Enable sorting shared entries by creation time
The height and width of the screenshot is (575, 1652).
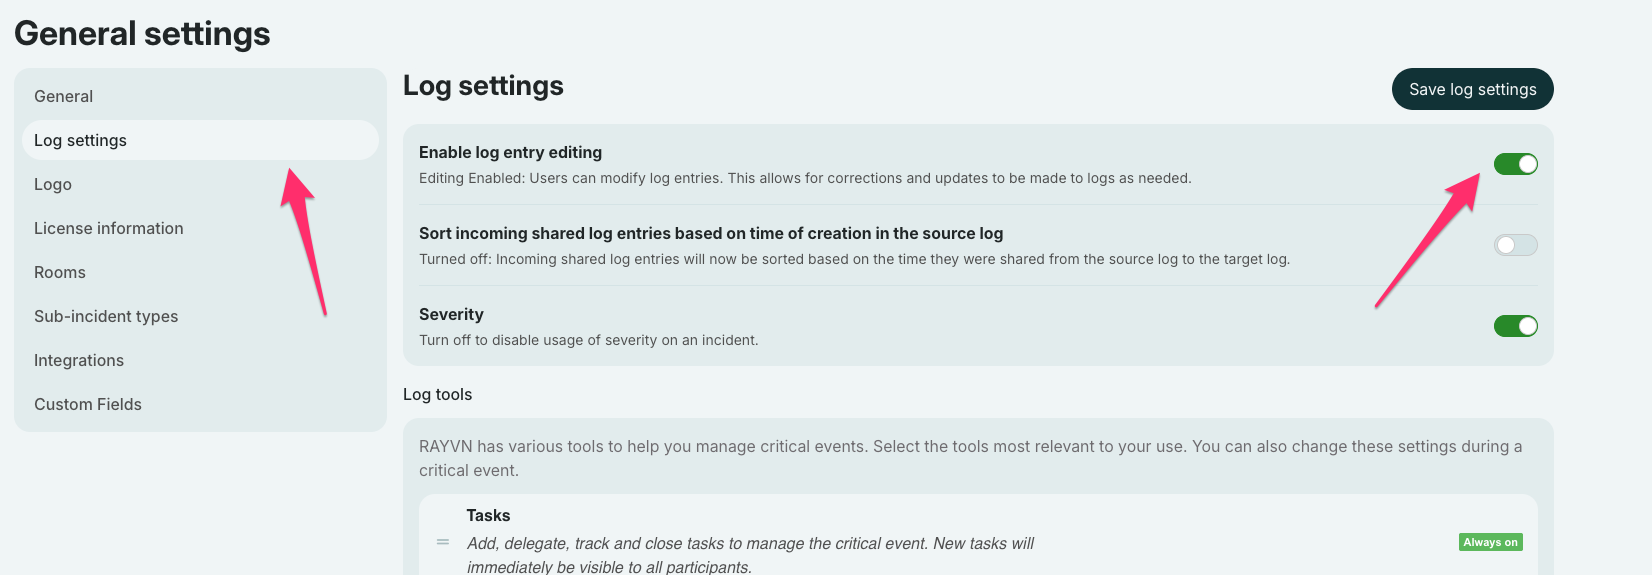point(1515,245)
